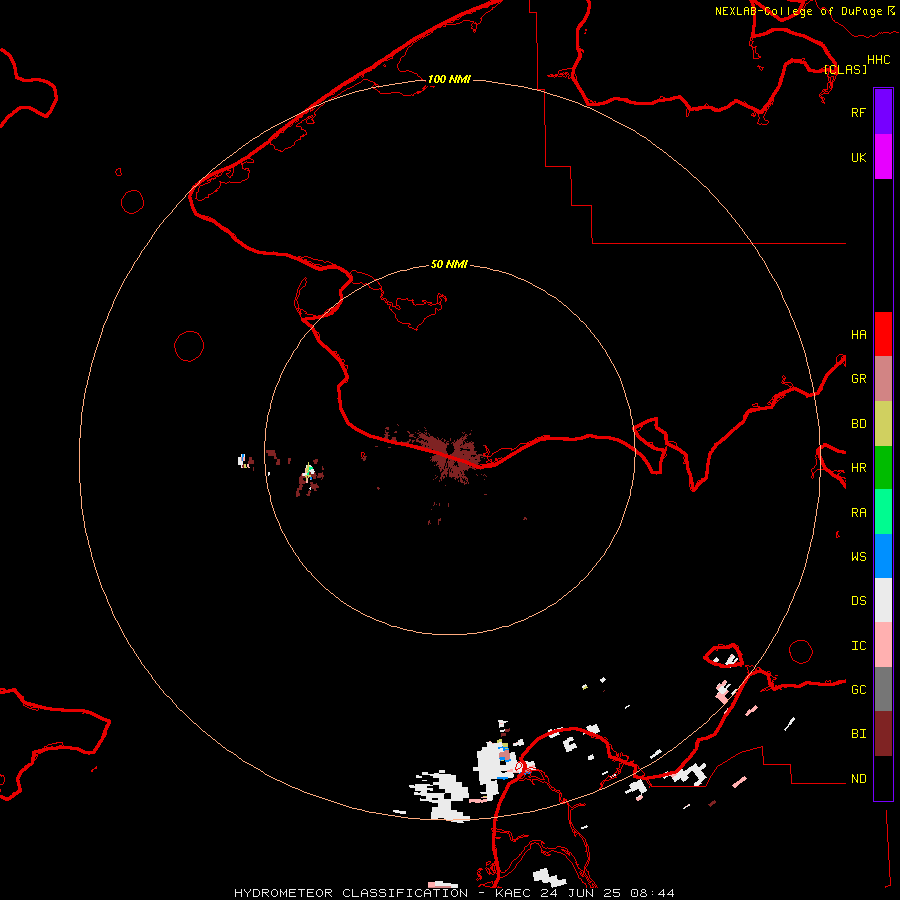
Task: Click the "100 NMI" range ring label
Action: (449, 79)
